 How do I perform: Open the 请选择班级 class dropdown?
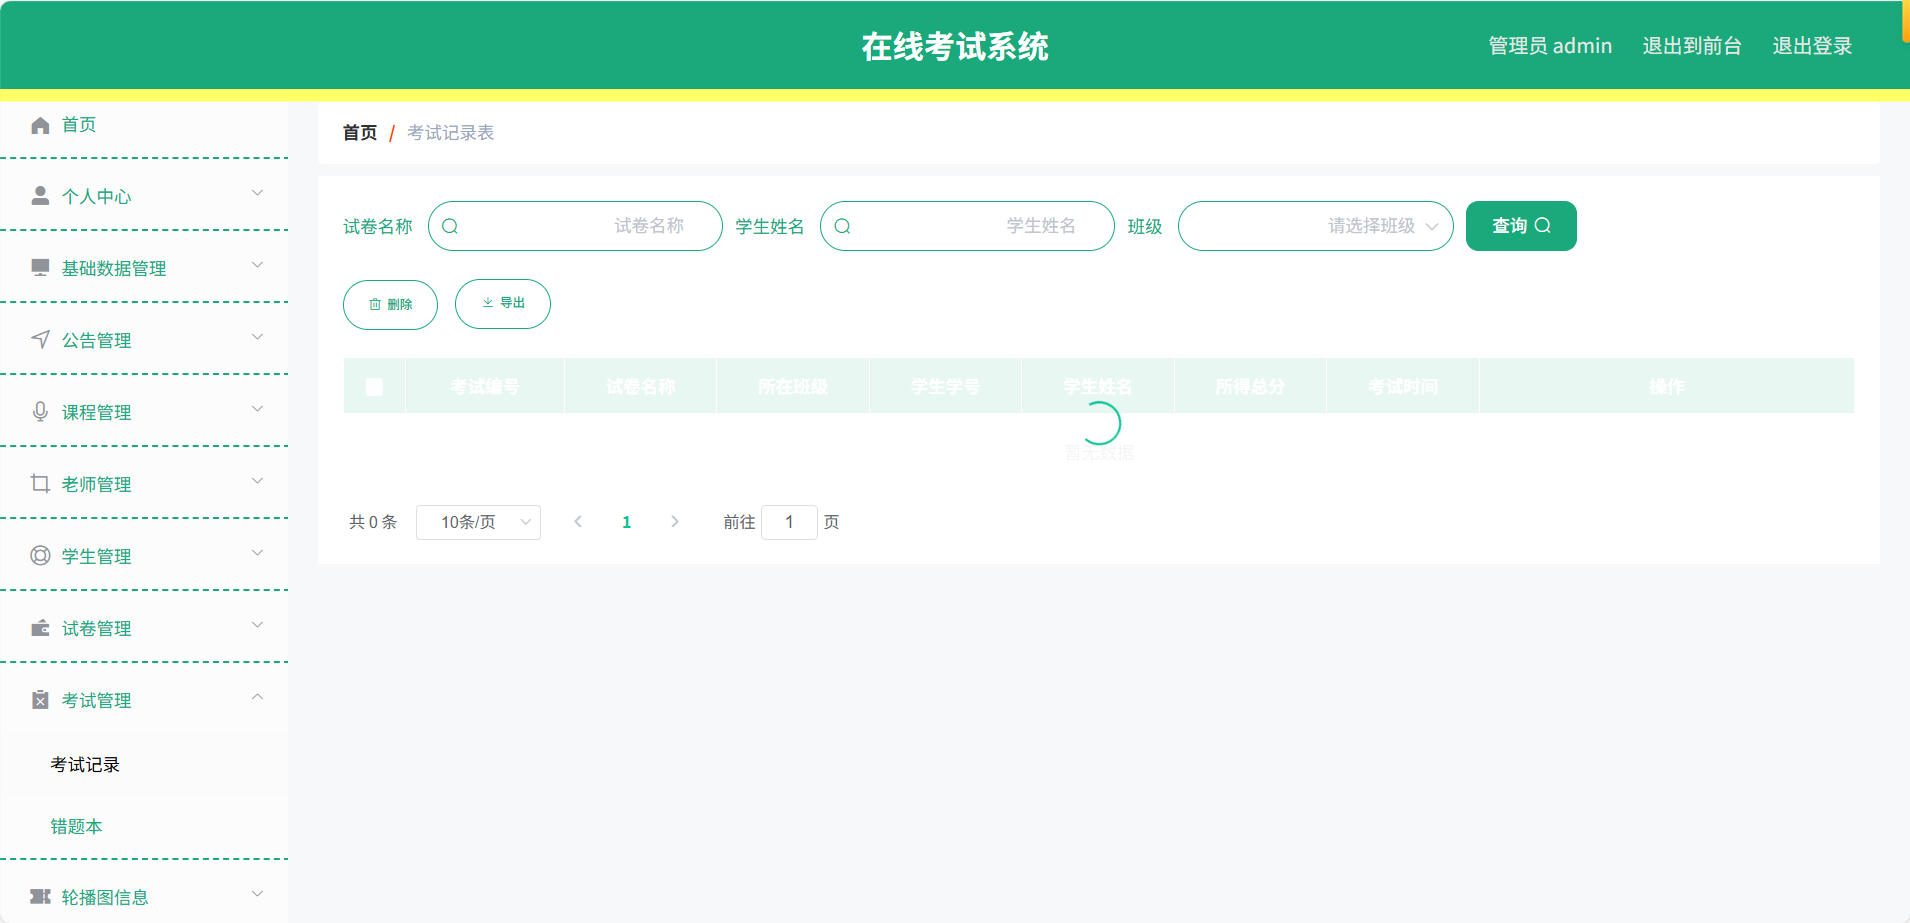pyautogui.click(x=1315, y=226)
